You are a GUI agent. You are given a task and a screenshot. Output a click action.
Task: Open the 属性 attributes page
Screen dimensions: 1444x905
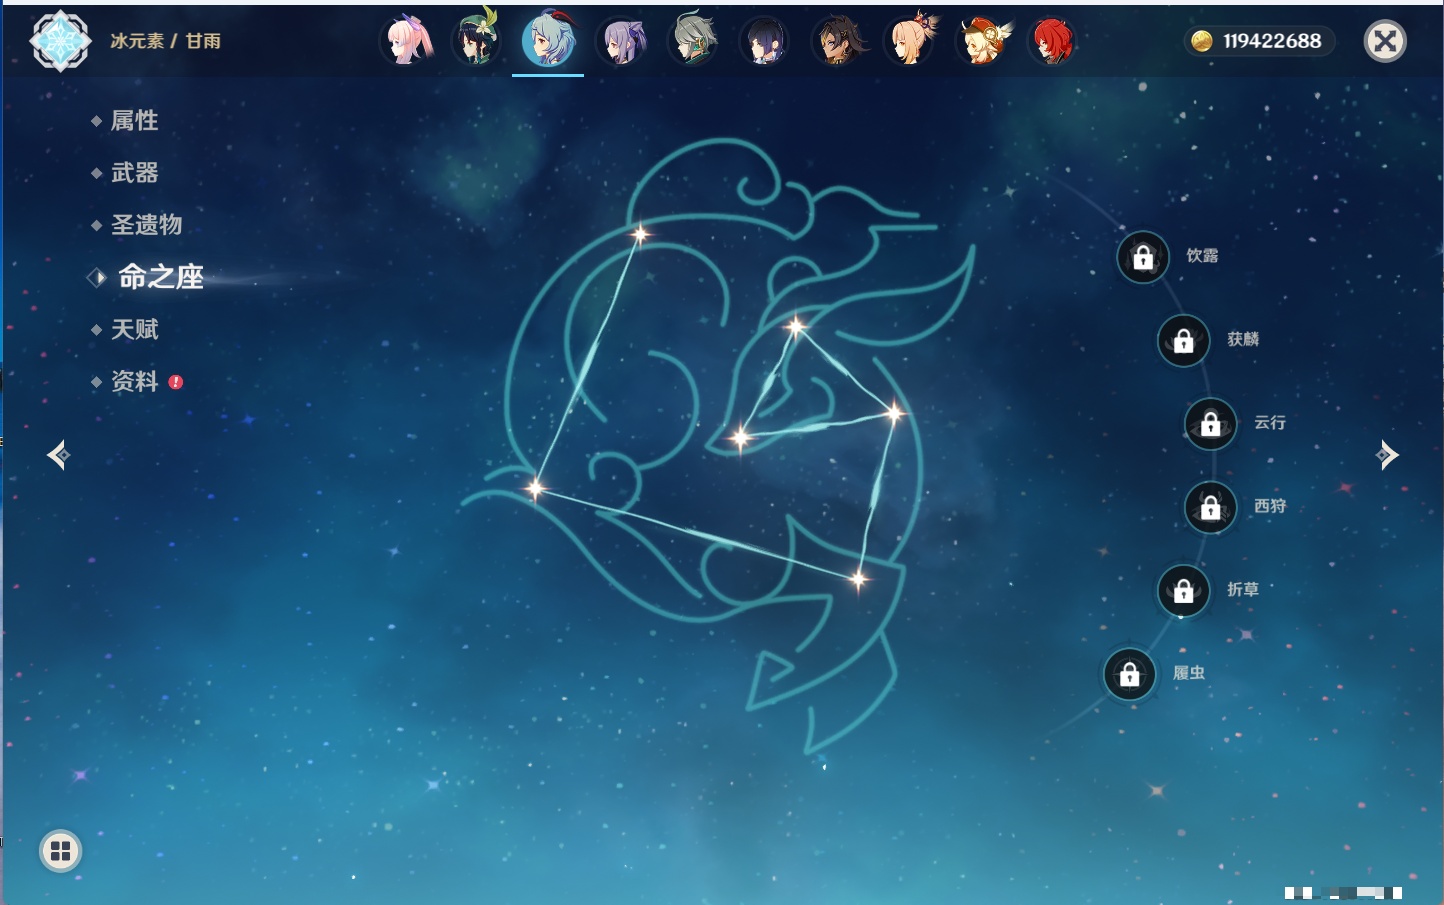(x=134, y=121)
